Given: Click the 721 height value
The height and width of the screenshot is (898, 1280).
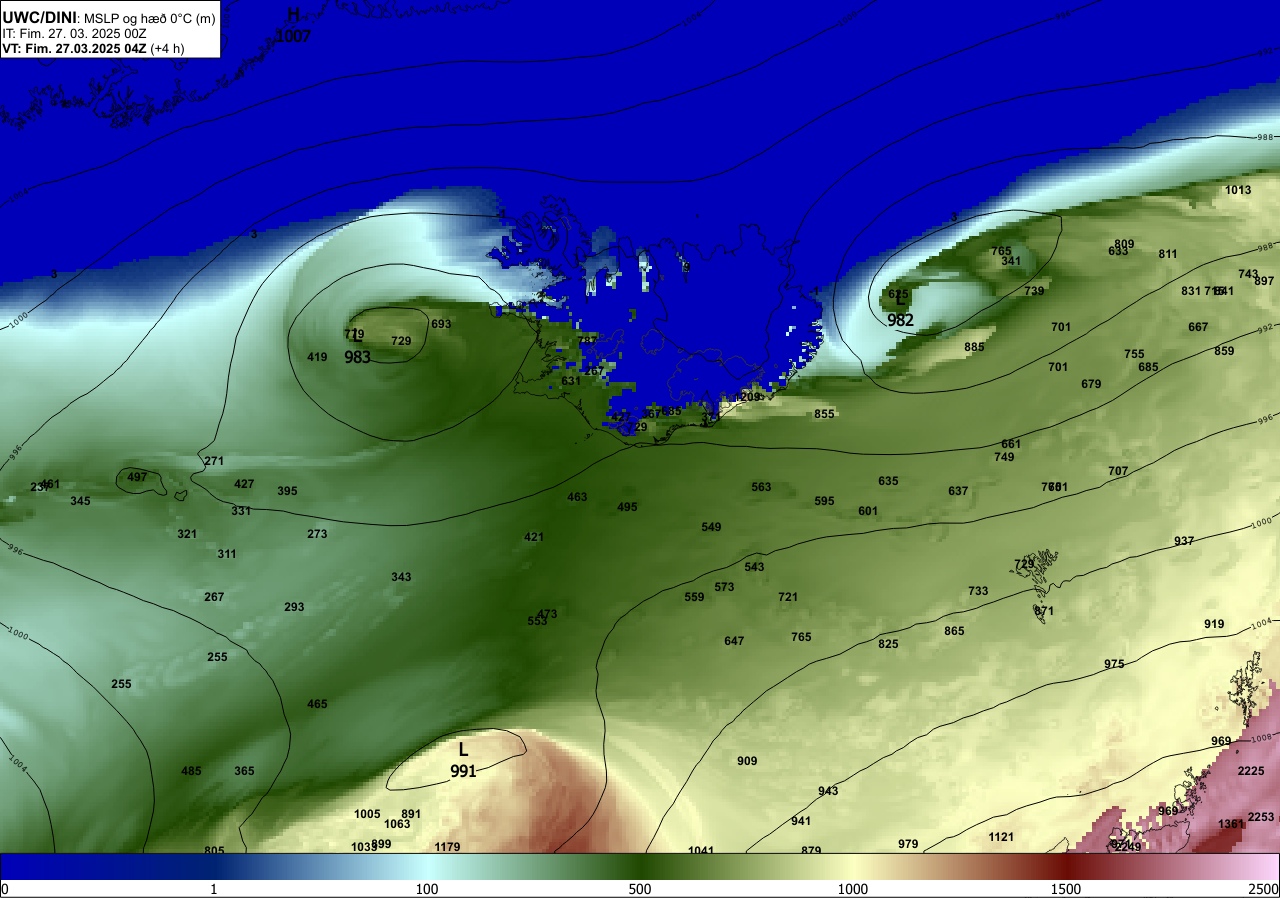Looking at the screenshot, I should tap(788, 597).
